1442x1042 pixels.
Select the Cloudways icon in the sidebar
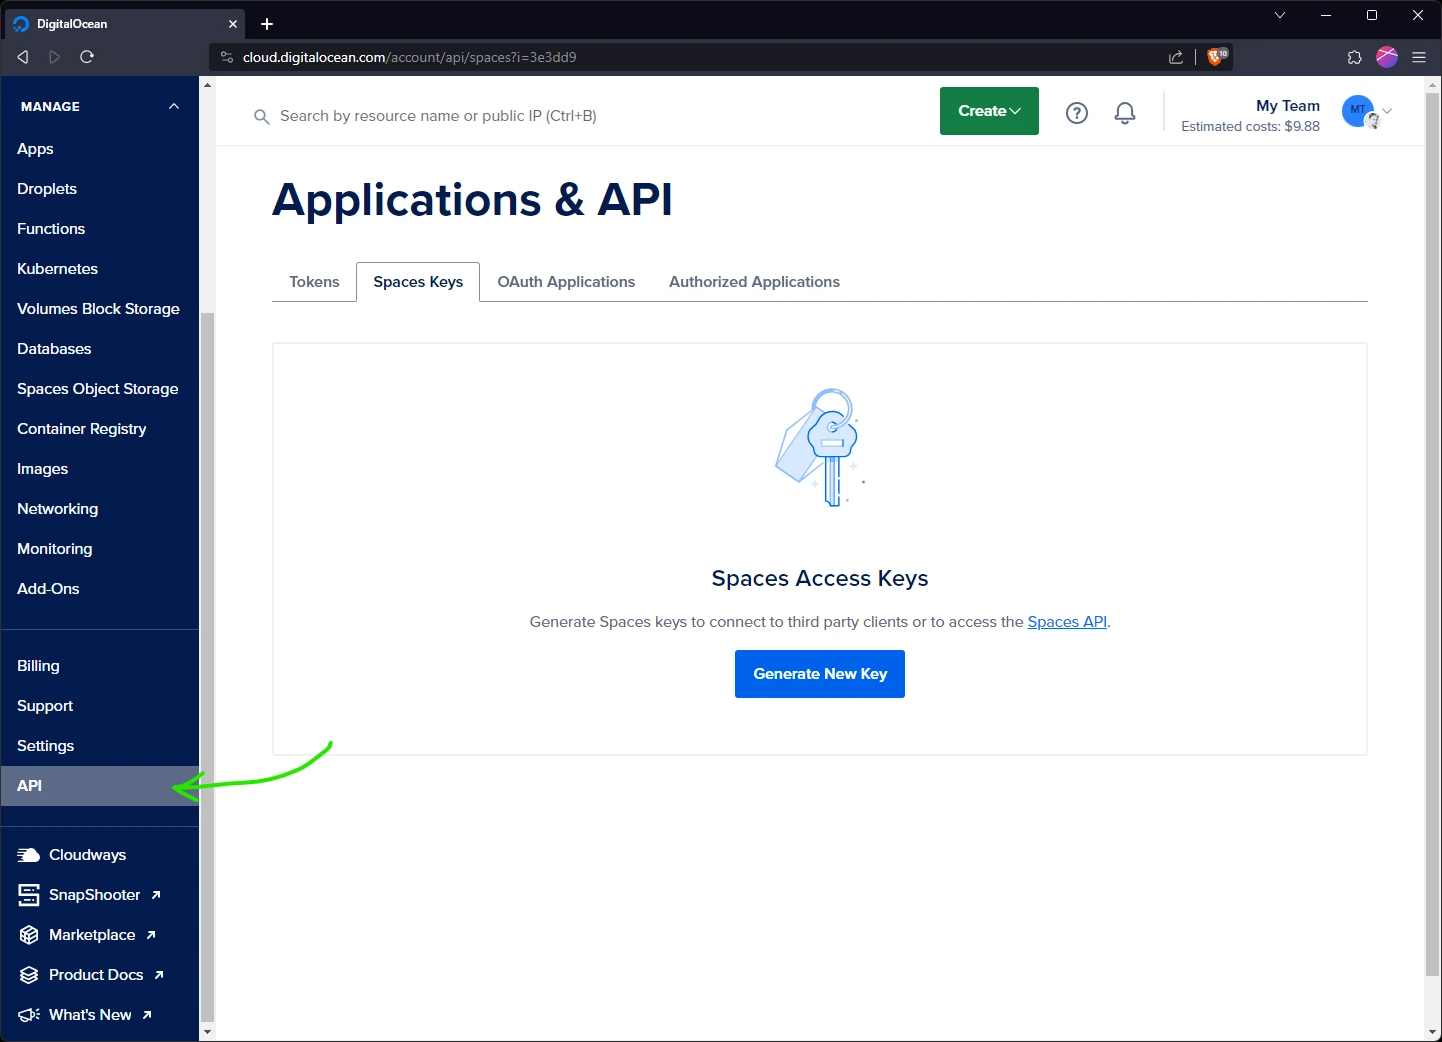point(28,854)
